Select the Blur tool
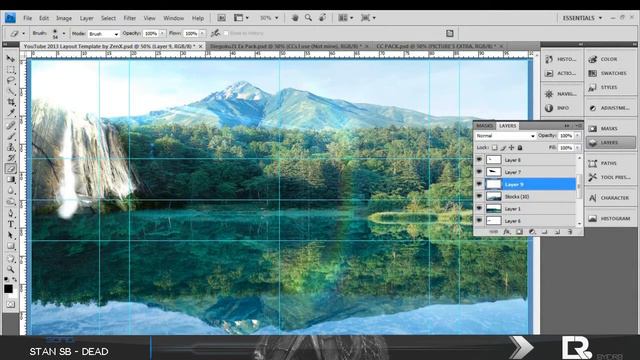The image size is (640, 360). point(11,191)
